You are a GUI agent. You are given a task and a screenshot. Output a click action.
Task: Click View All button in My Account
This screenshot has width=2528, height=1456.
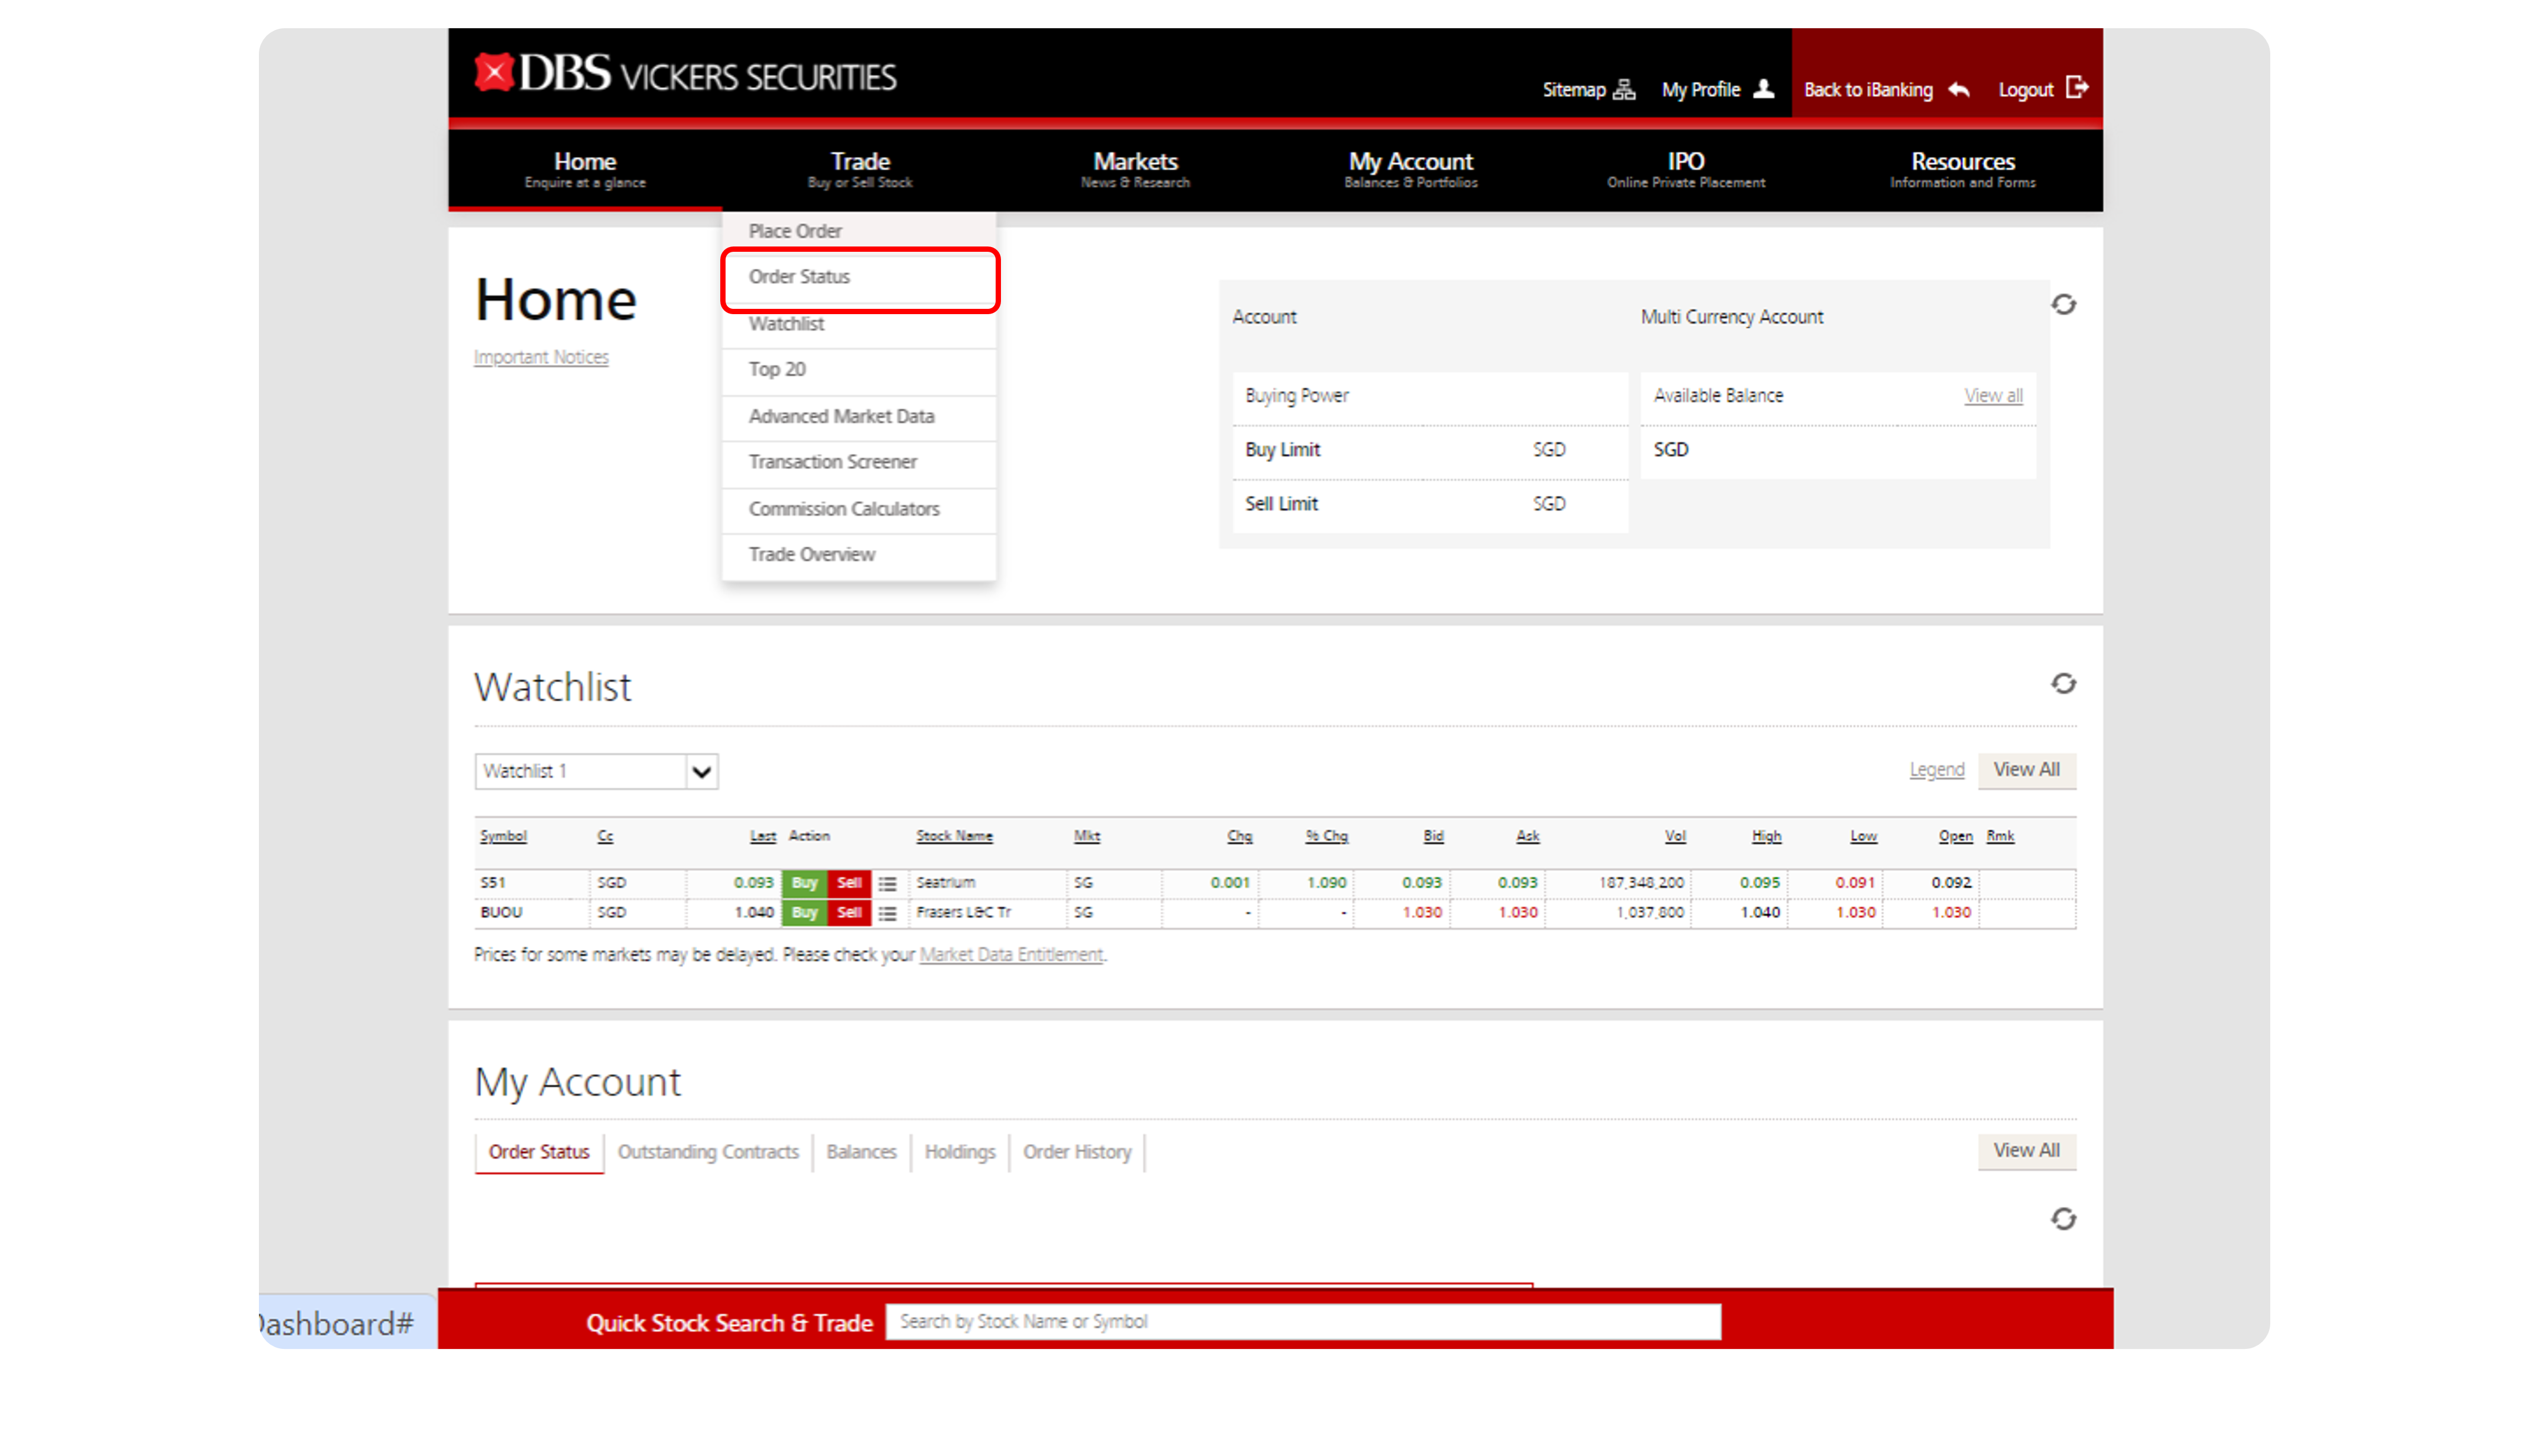click(x=2026, y=1151)
